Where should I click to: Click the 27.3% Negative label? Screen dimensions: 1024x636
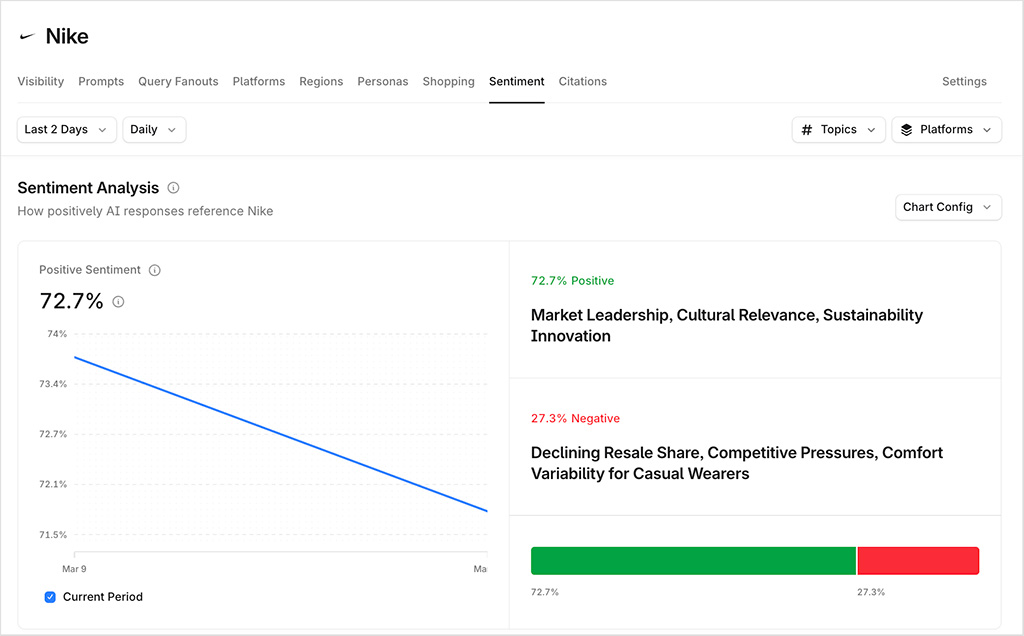pos(576,418)
